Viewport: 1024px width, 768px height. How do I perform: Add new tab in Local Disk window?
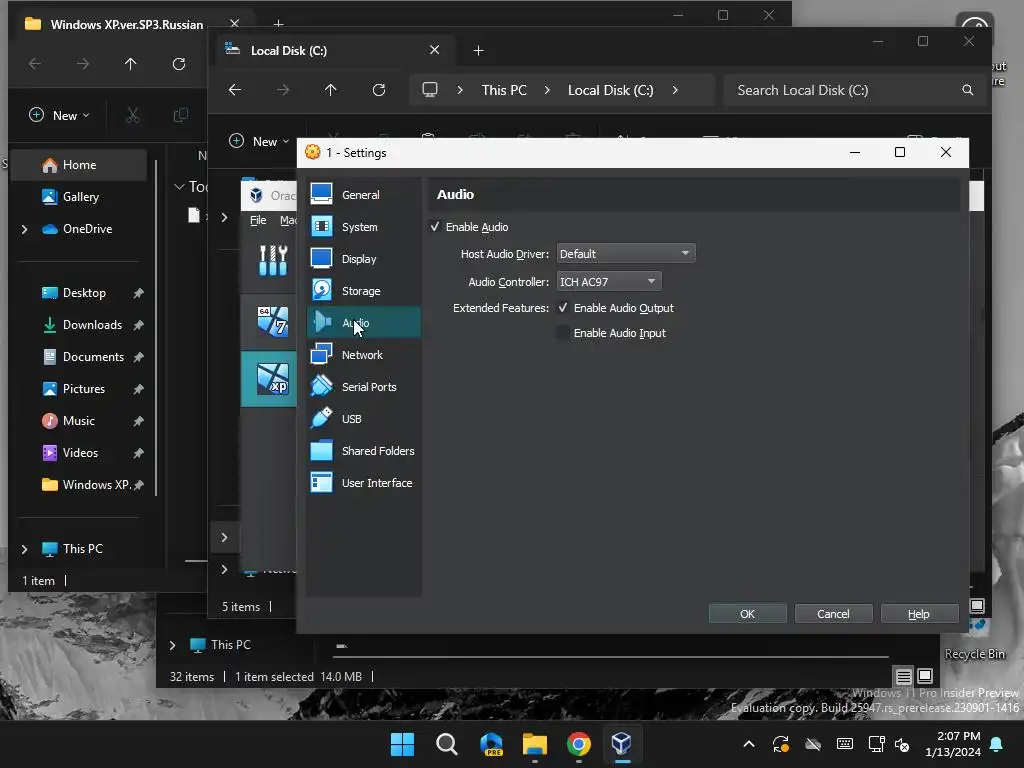(478, 50)
